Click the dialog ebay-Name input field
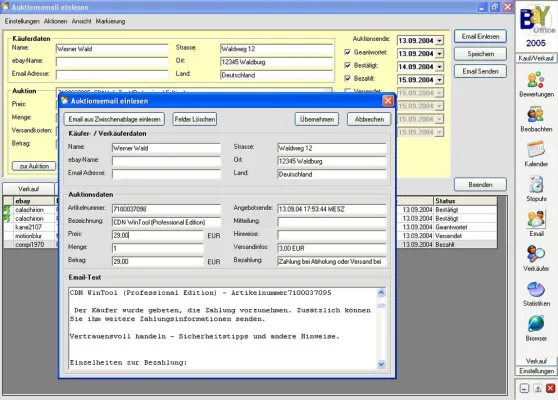558x400 pixels. pos(166,161)
